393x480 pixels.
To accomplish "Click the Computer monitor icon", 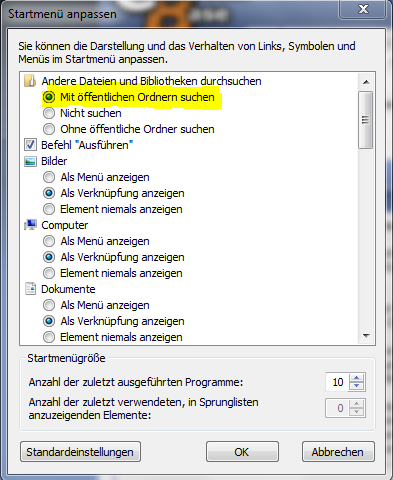I will tap(30, 225).
